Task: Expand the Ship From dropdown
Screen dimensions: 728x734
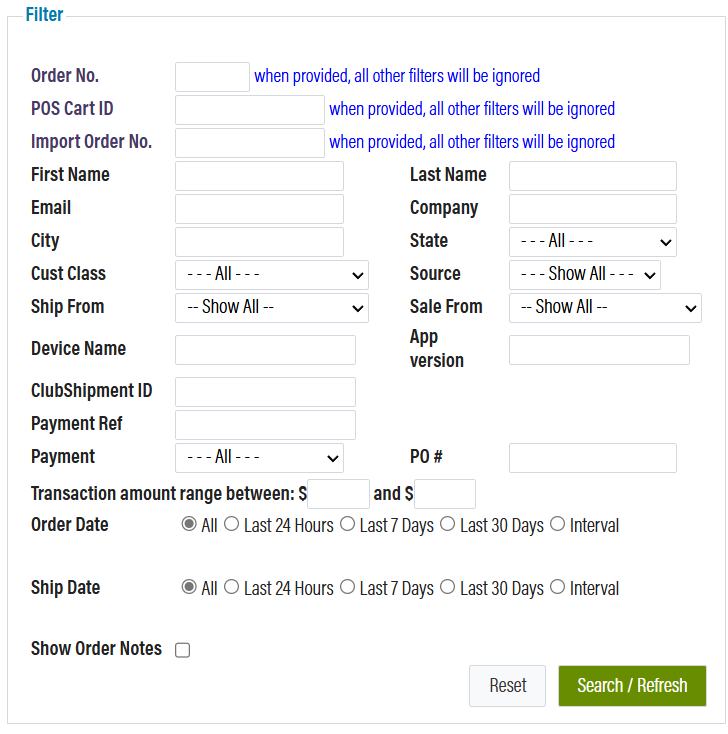Action: tap(271, 308)
